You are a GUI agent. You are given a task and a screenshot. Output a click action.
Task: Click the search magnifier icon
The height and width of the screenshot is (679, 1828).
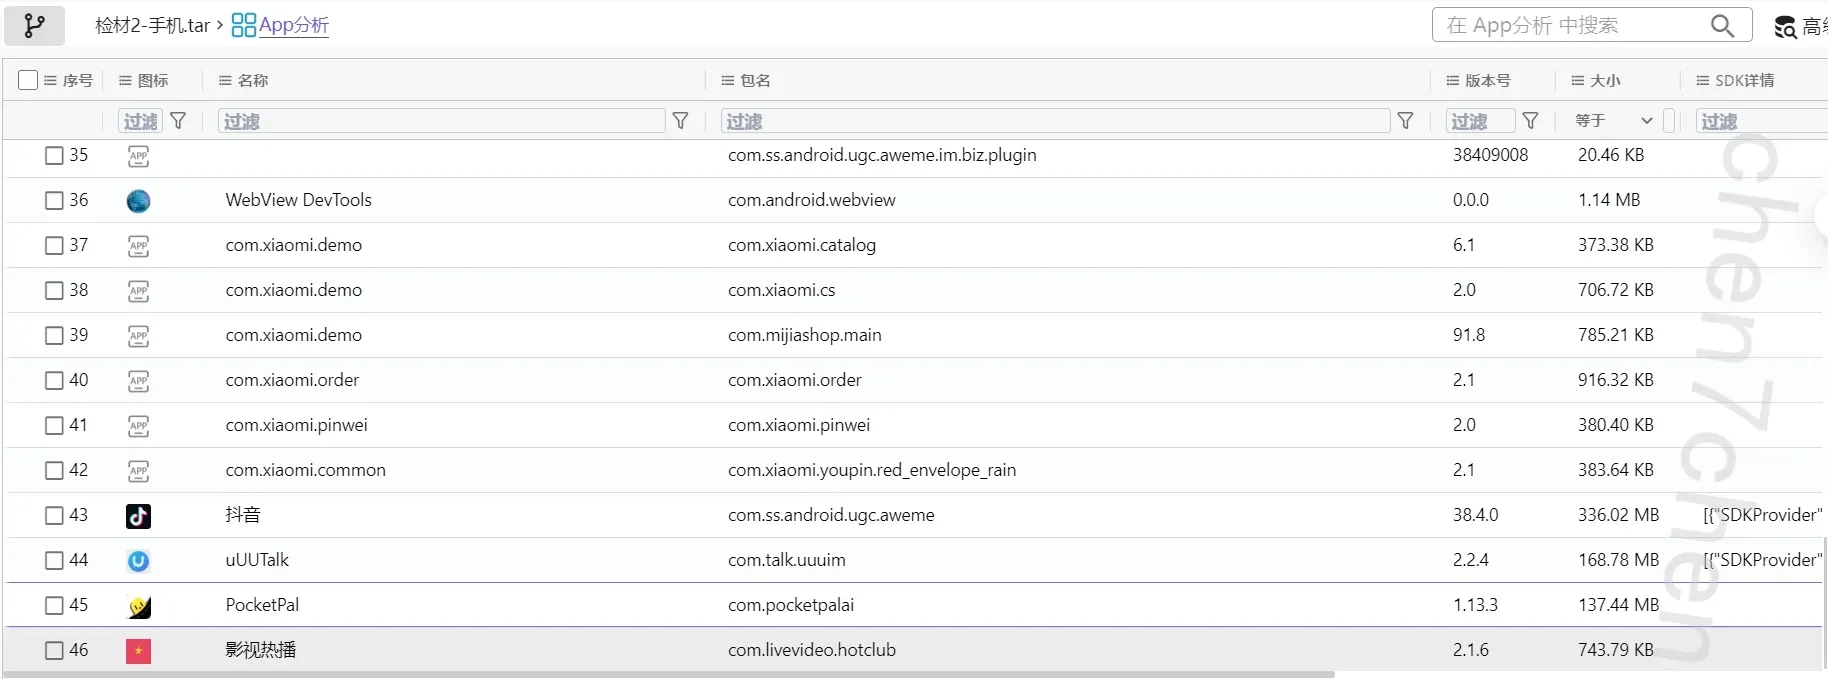click(1722, 25)
